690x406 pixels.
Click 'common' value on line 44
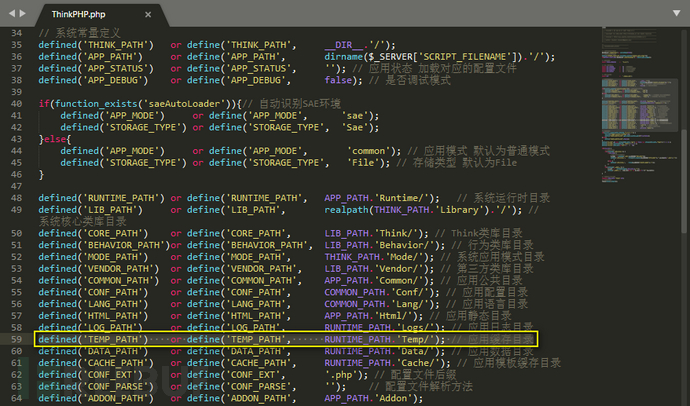[368, 151]
